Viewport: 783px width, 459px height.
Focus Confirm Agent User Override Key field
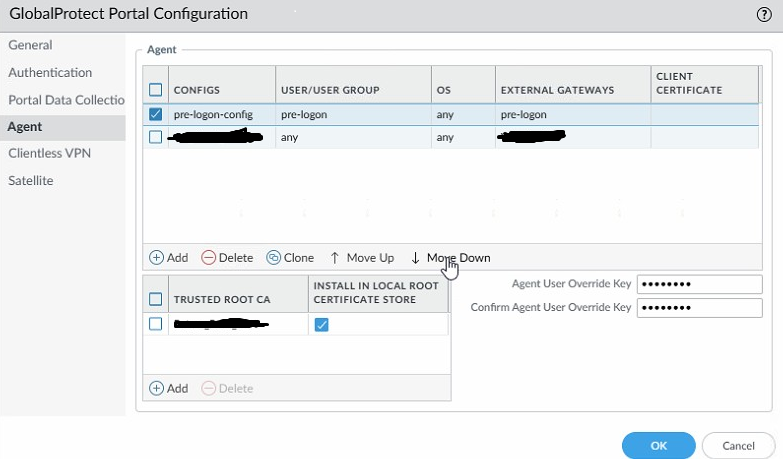pos(700,308)
